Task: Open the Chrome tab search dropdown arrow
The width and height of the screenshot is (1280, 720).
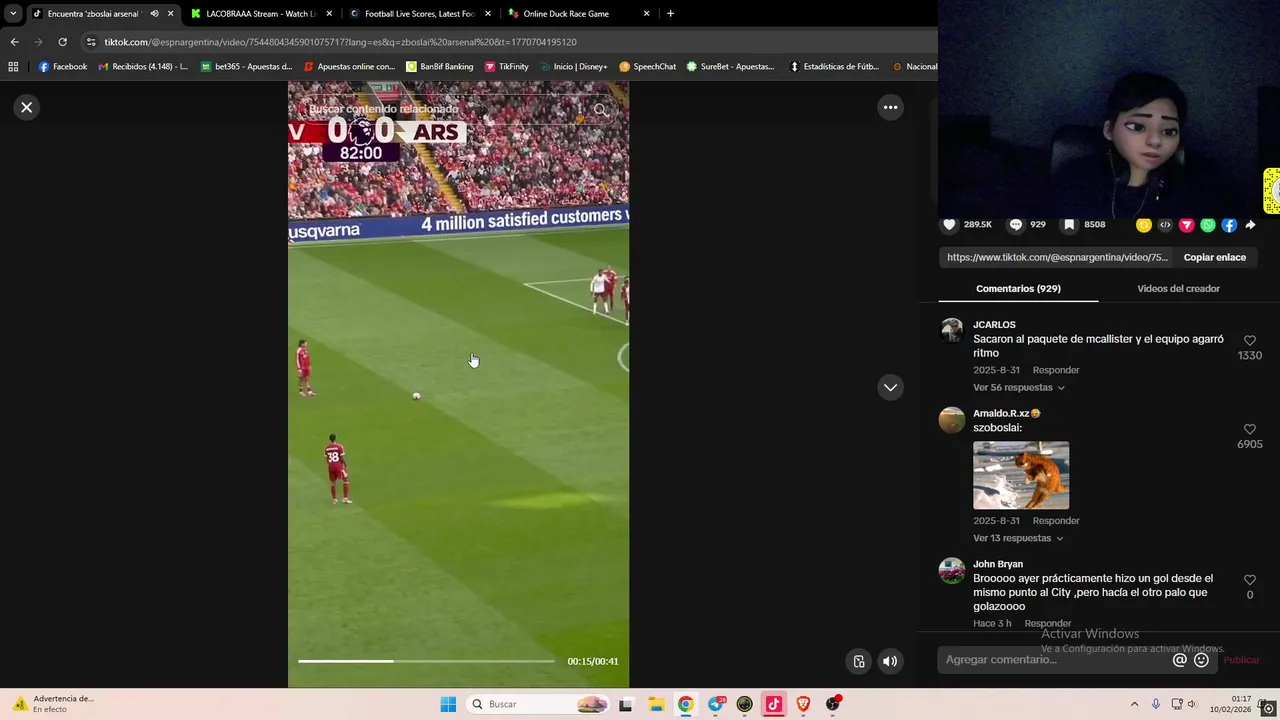Action: click(x=13, y=14)
